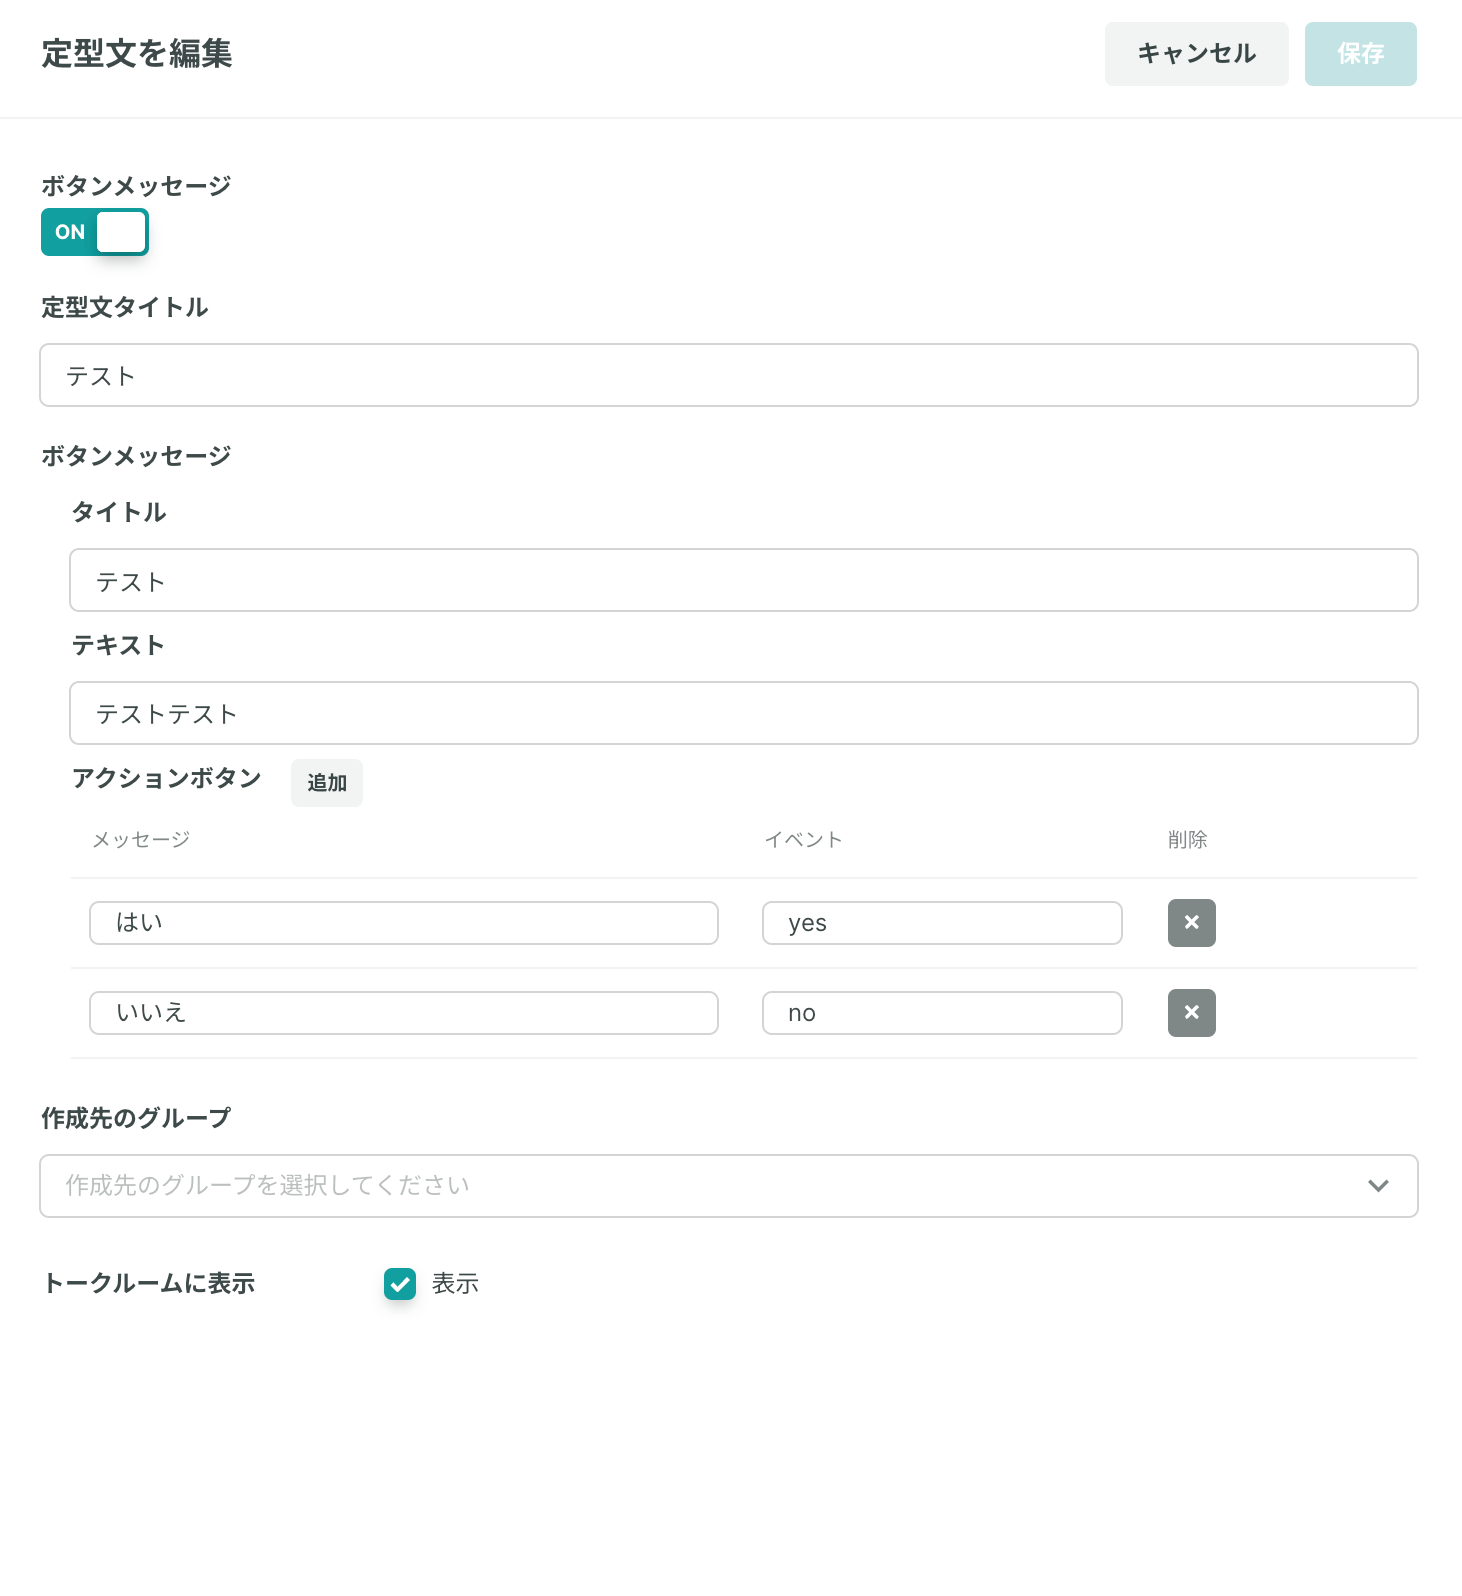Image resolution: width=1462 pixels, height=1596 pixels.
Task: Edit the はい message field
Action: [404, 923]
